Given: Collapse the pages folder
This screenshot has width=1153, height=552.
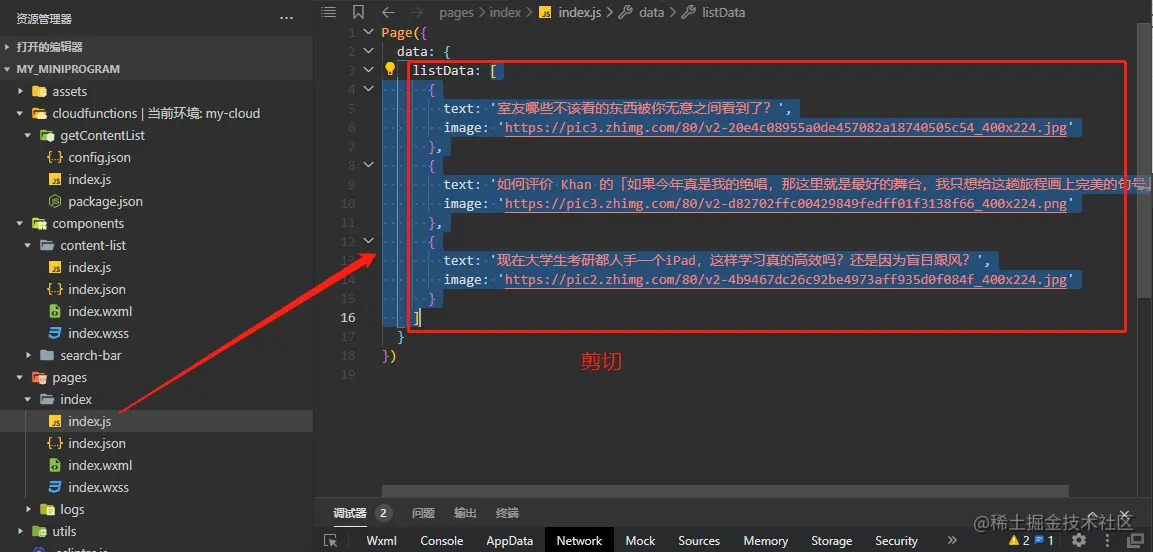Looking at the screenshot, I should click(21, 377).
